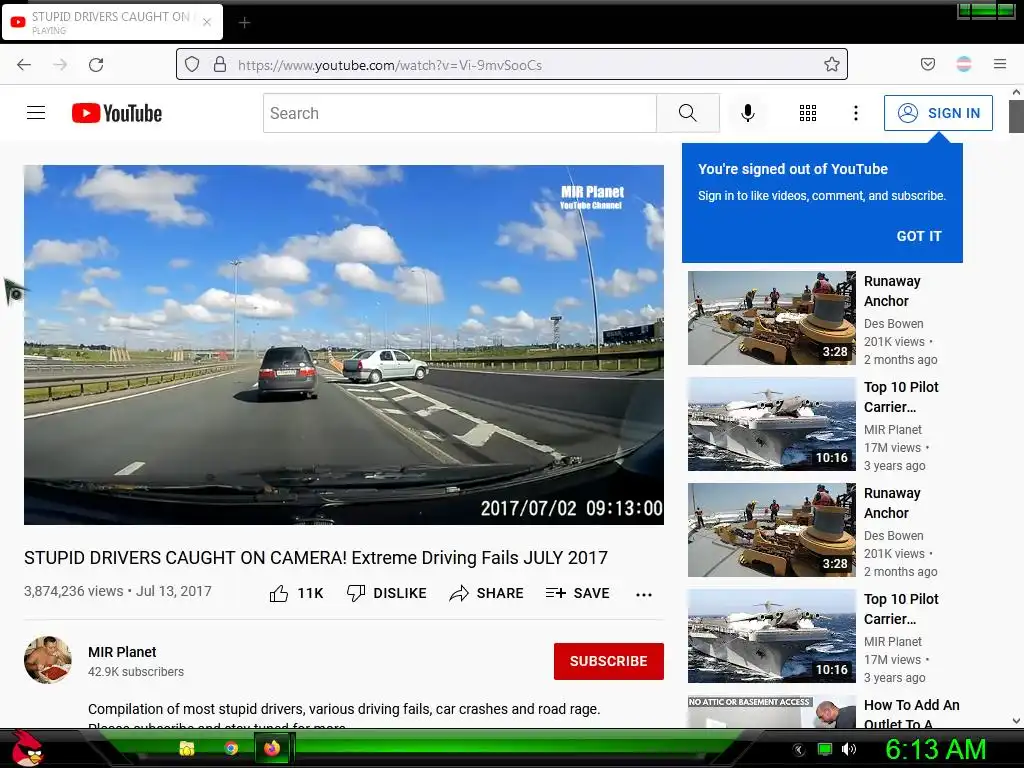Click the browser forward arrow
1024x768 pixels.
60,65
